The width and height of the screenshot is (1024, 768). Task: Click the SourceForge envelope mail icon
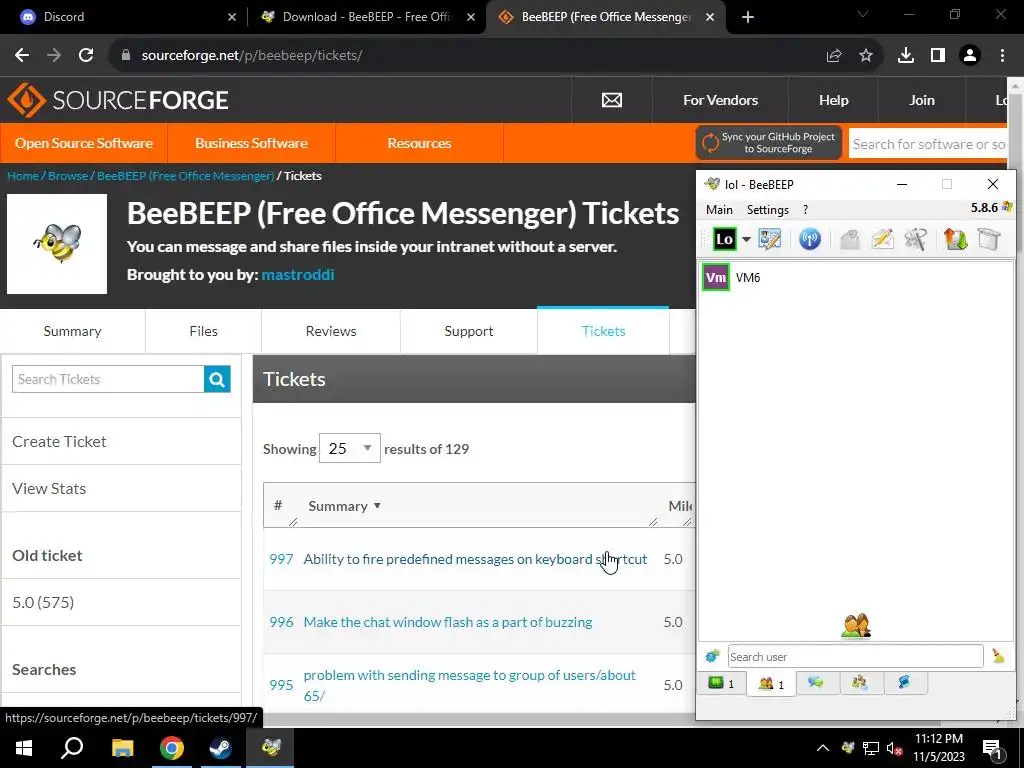(x=611, y=100)
